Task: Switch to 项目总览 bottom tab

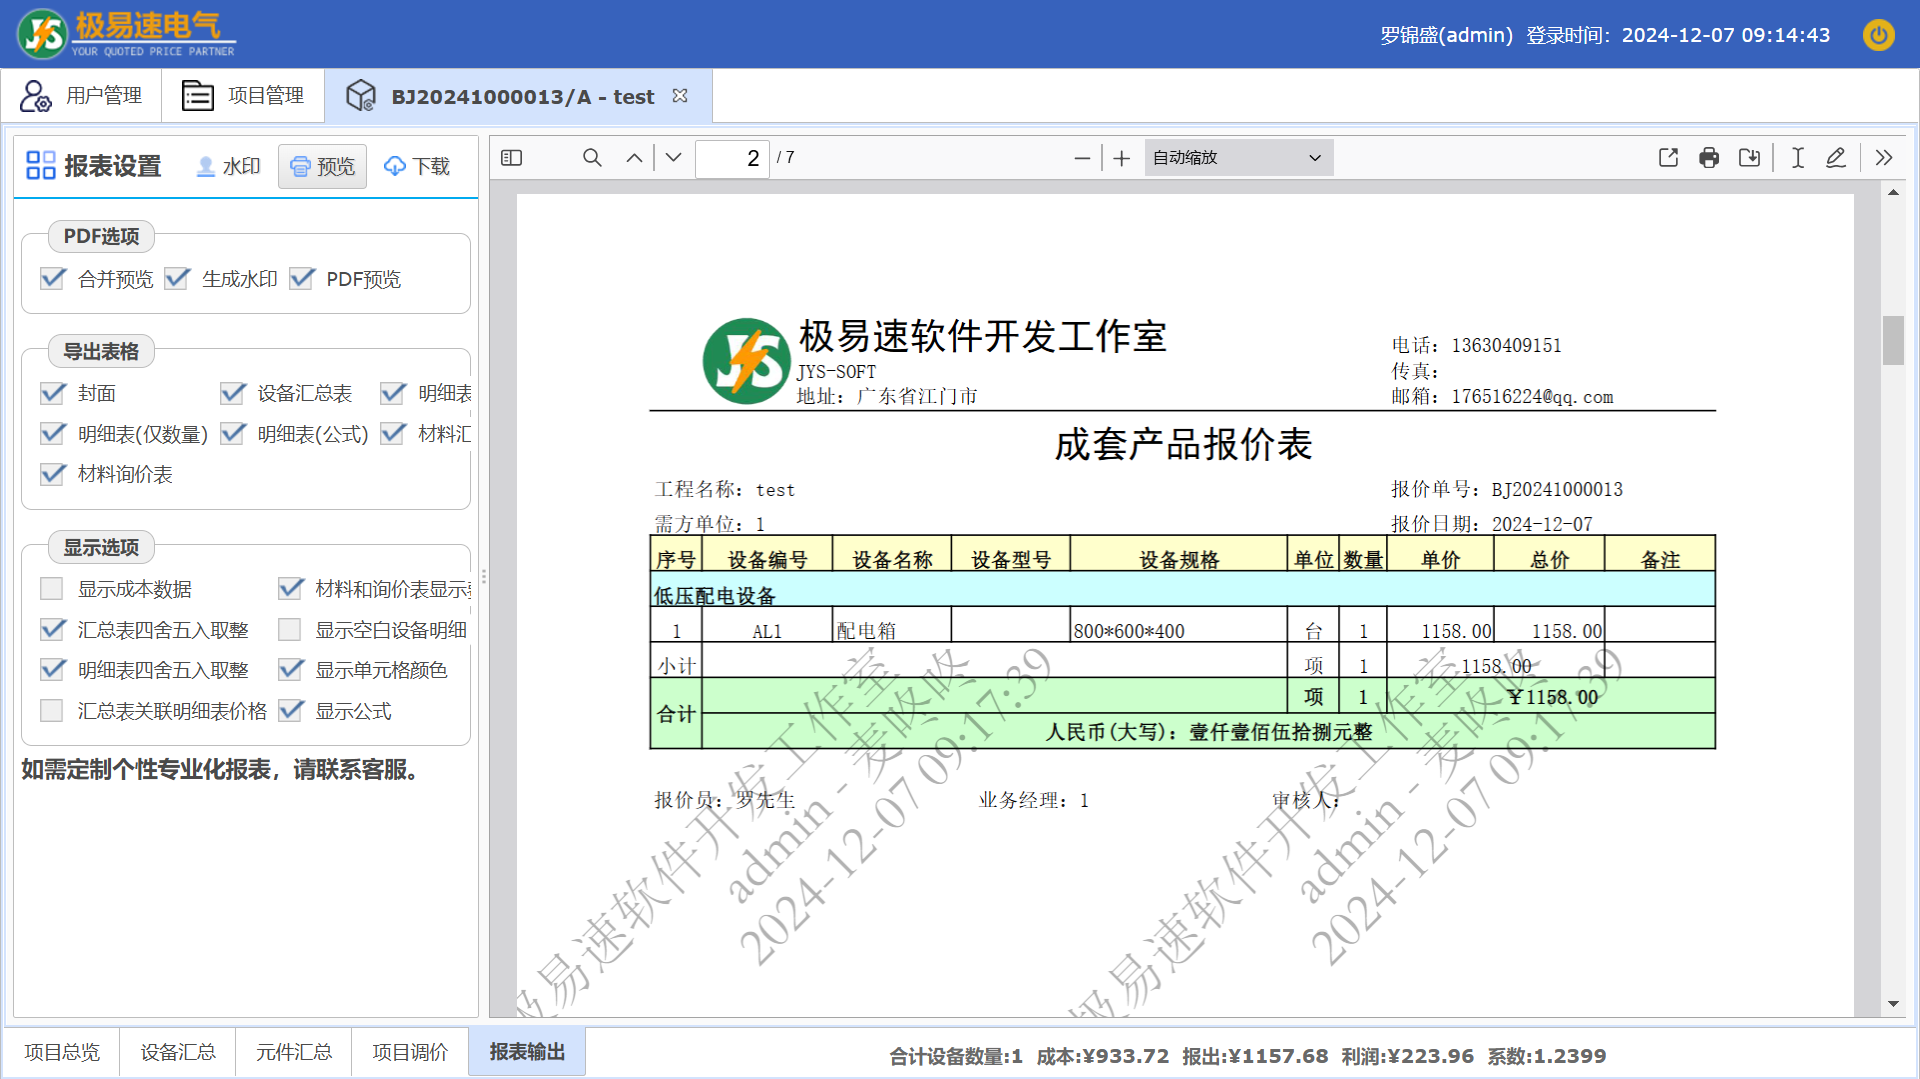Action: pos(62,1052)
